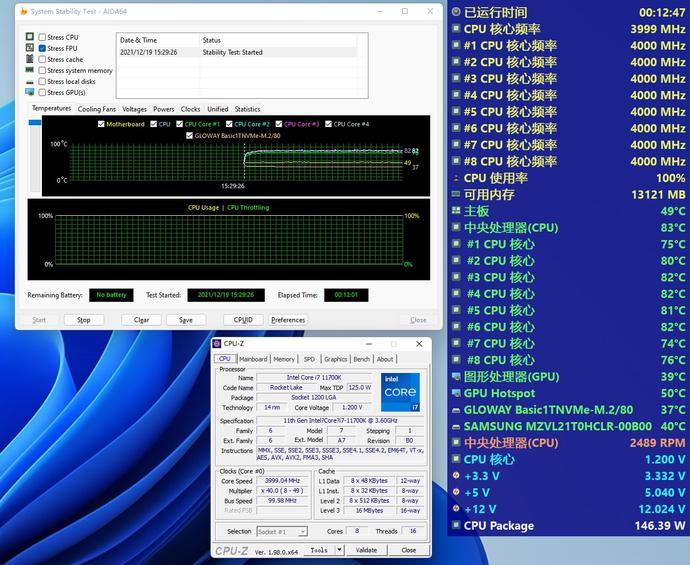The image size is (690, 565).
Task: Click the Stress local disks icon
Action: [x=29, y=81]
